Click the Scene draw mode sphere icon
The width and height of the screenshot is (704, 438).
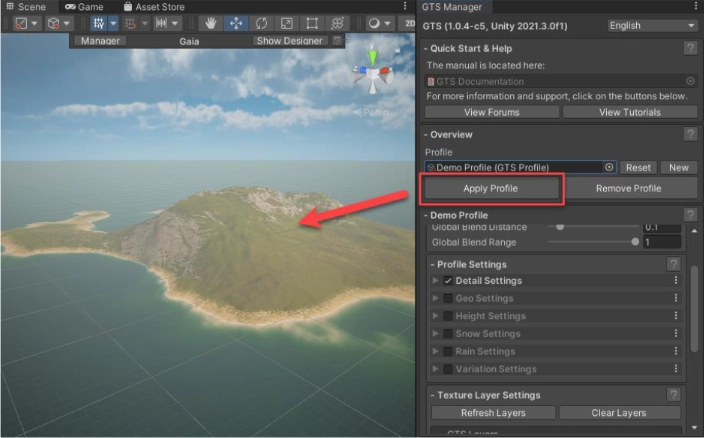[x=374, y=23]
